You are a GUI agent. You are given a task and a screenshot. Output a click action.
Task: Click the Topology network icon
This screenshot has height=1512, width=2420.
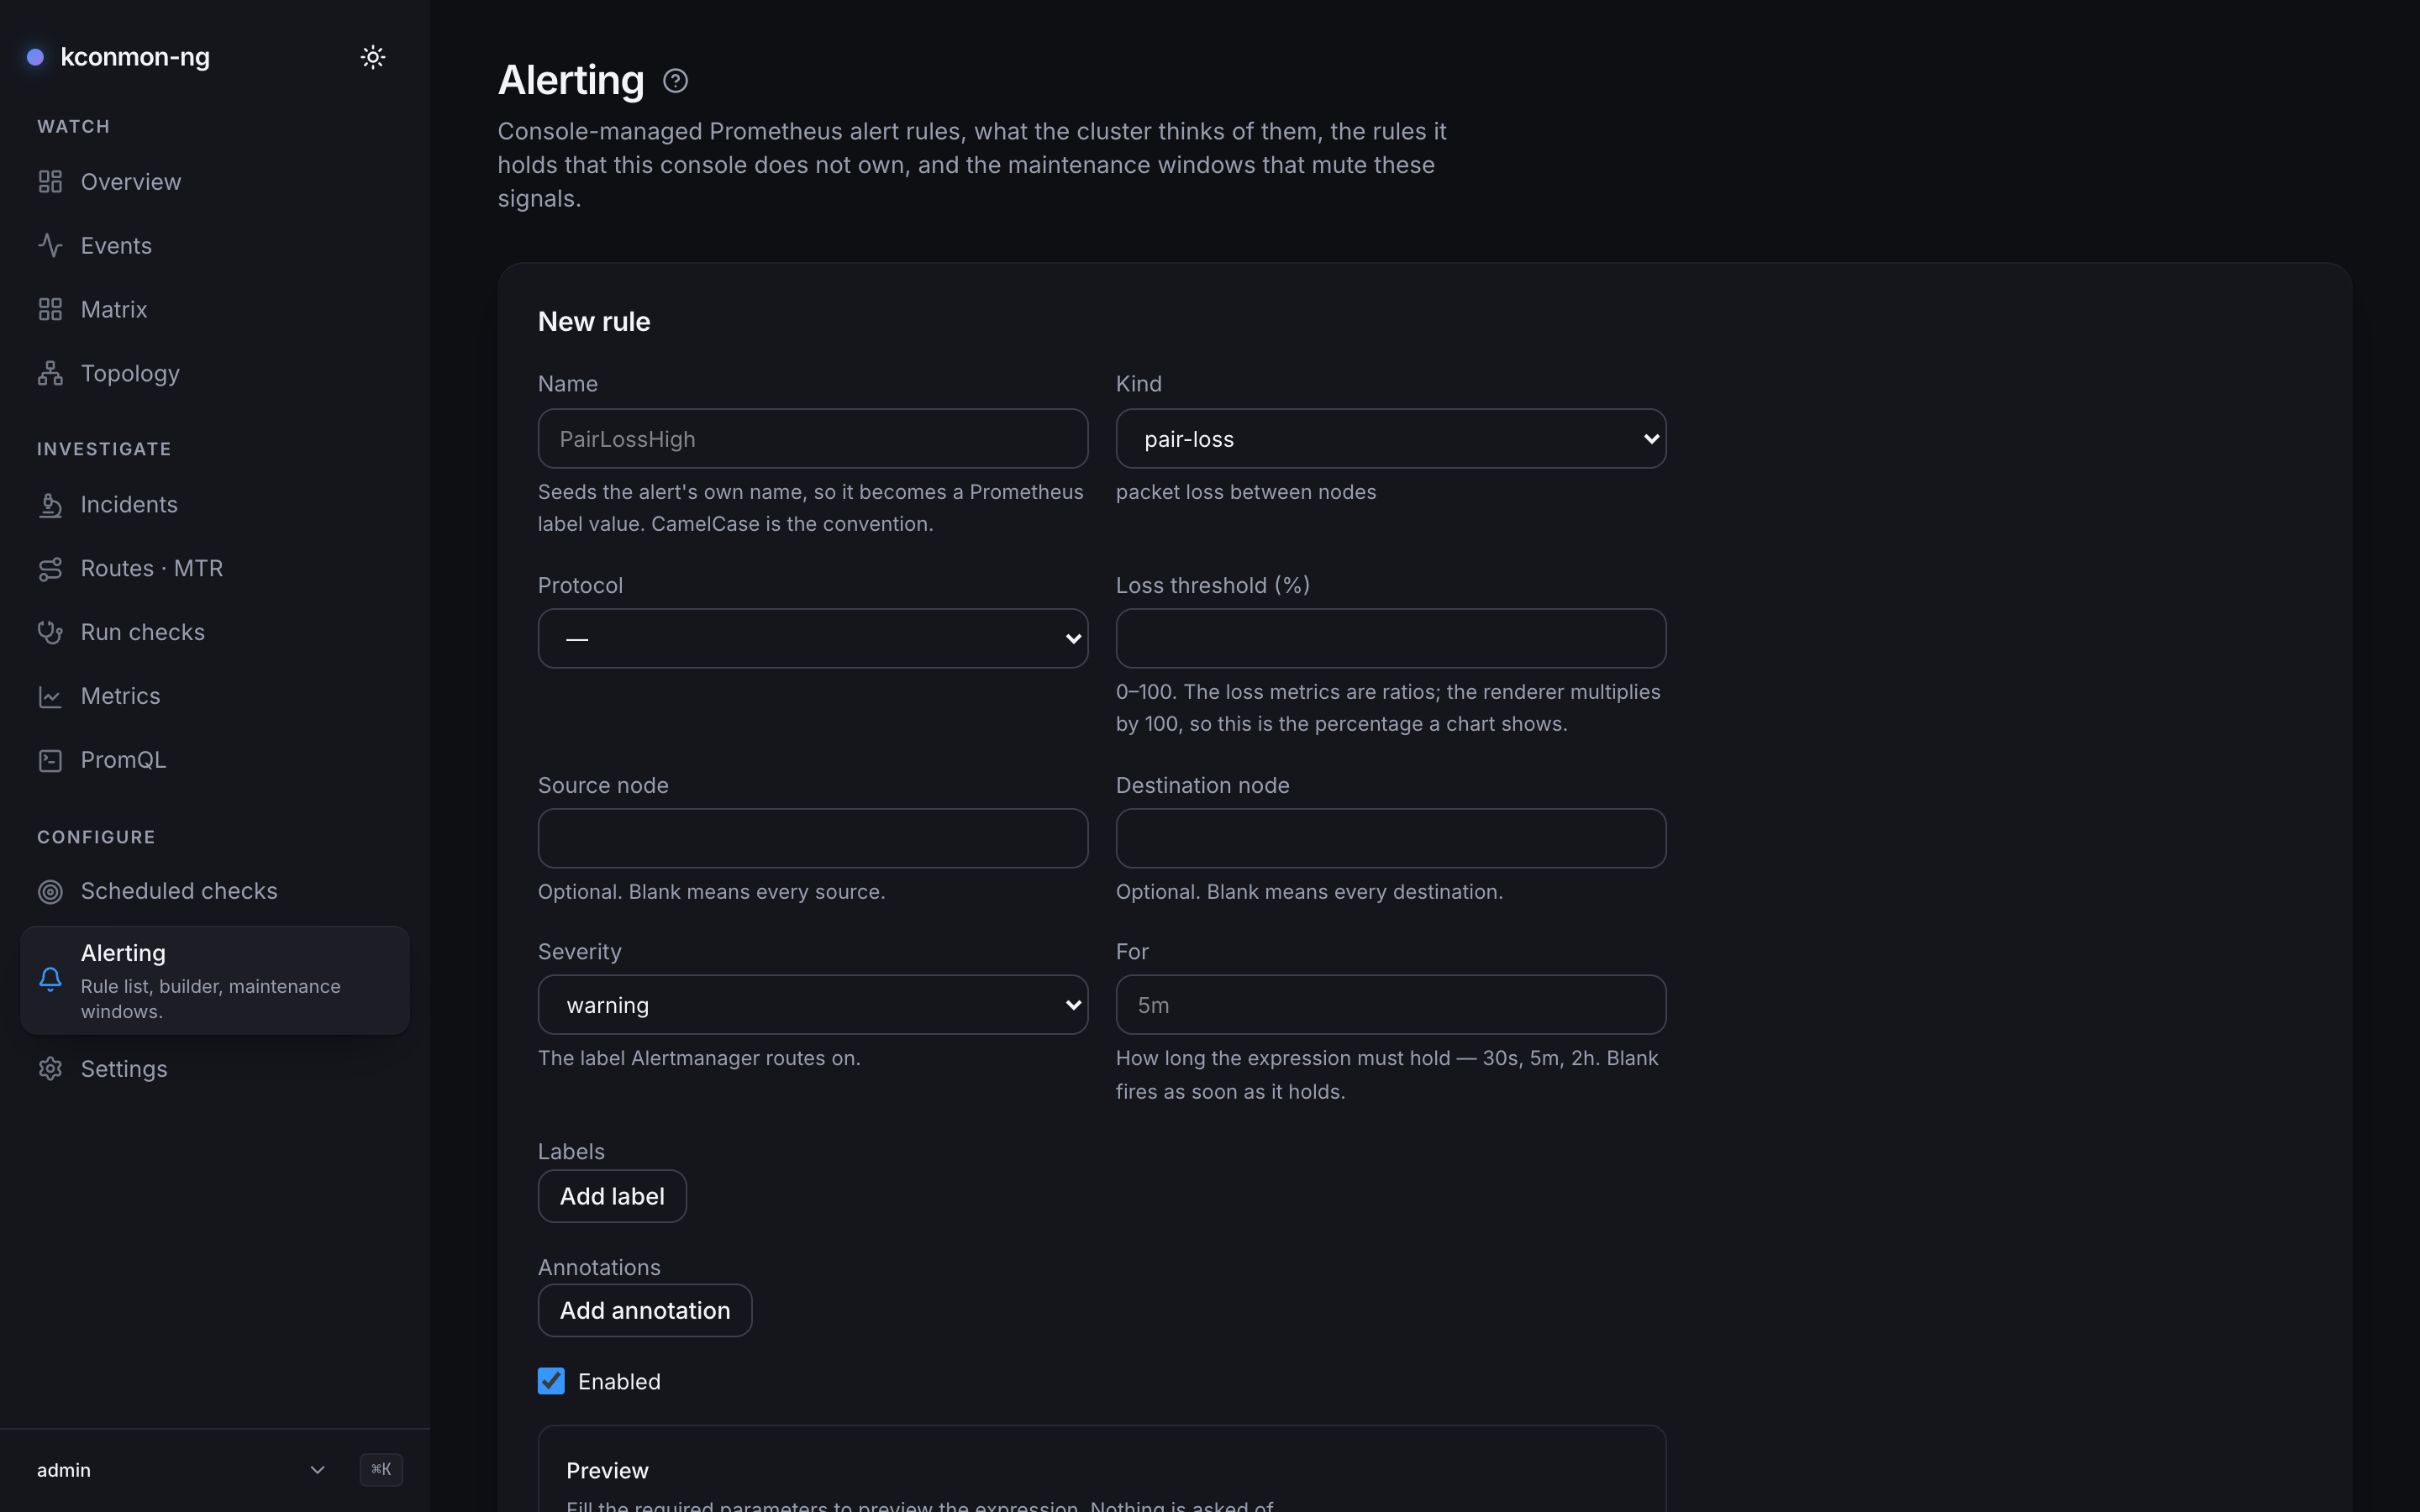50,374
